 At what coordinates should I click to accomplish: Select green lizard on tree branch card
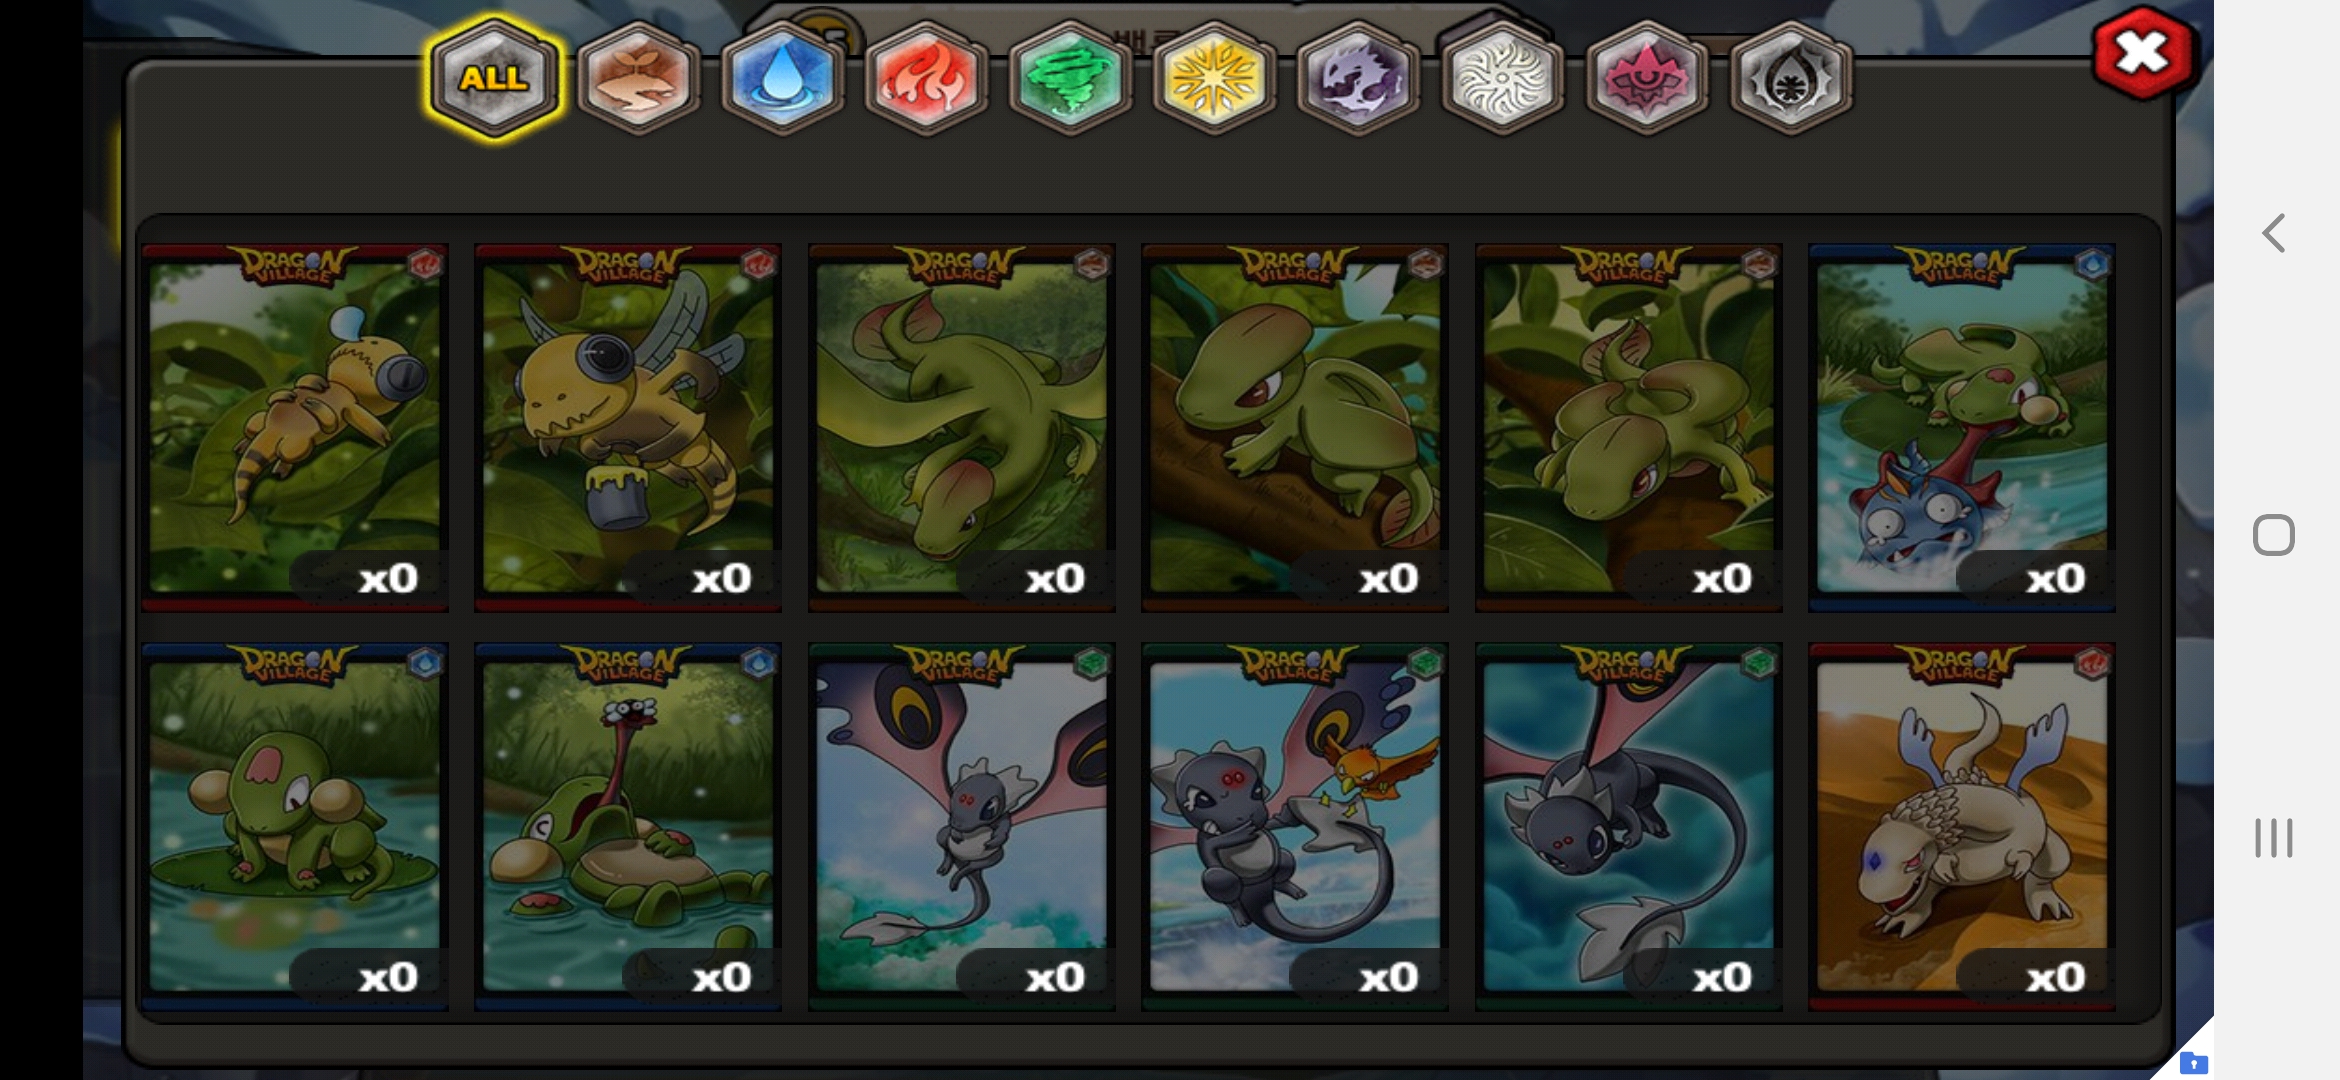pos(1295,427)
